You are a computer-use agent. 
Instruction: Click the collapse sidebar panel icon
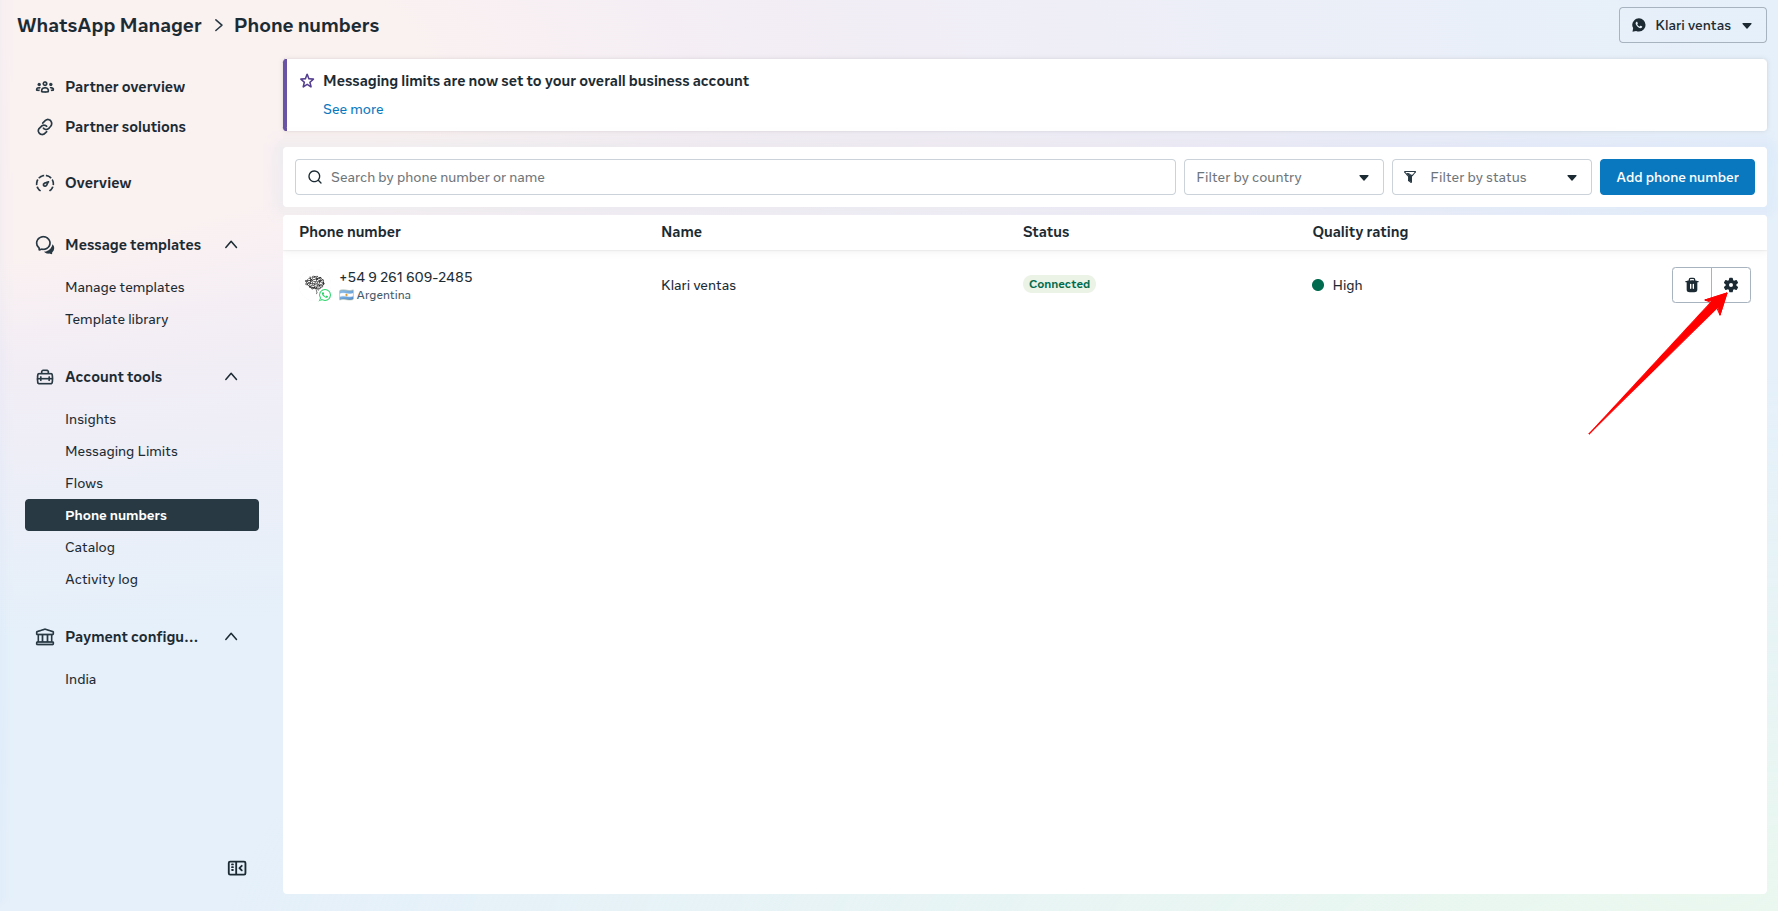pos(237,868)
